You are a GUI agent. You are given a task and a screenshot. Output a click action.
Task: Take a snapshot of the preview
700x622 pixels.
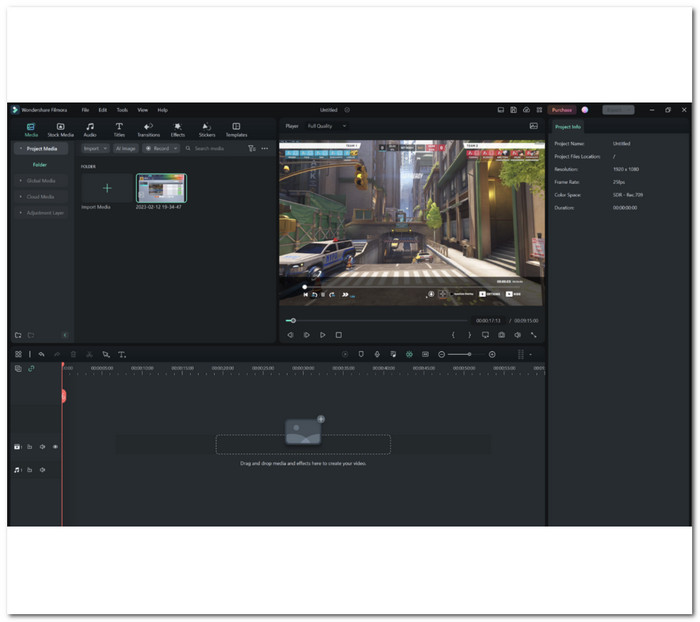coord(501,335)
